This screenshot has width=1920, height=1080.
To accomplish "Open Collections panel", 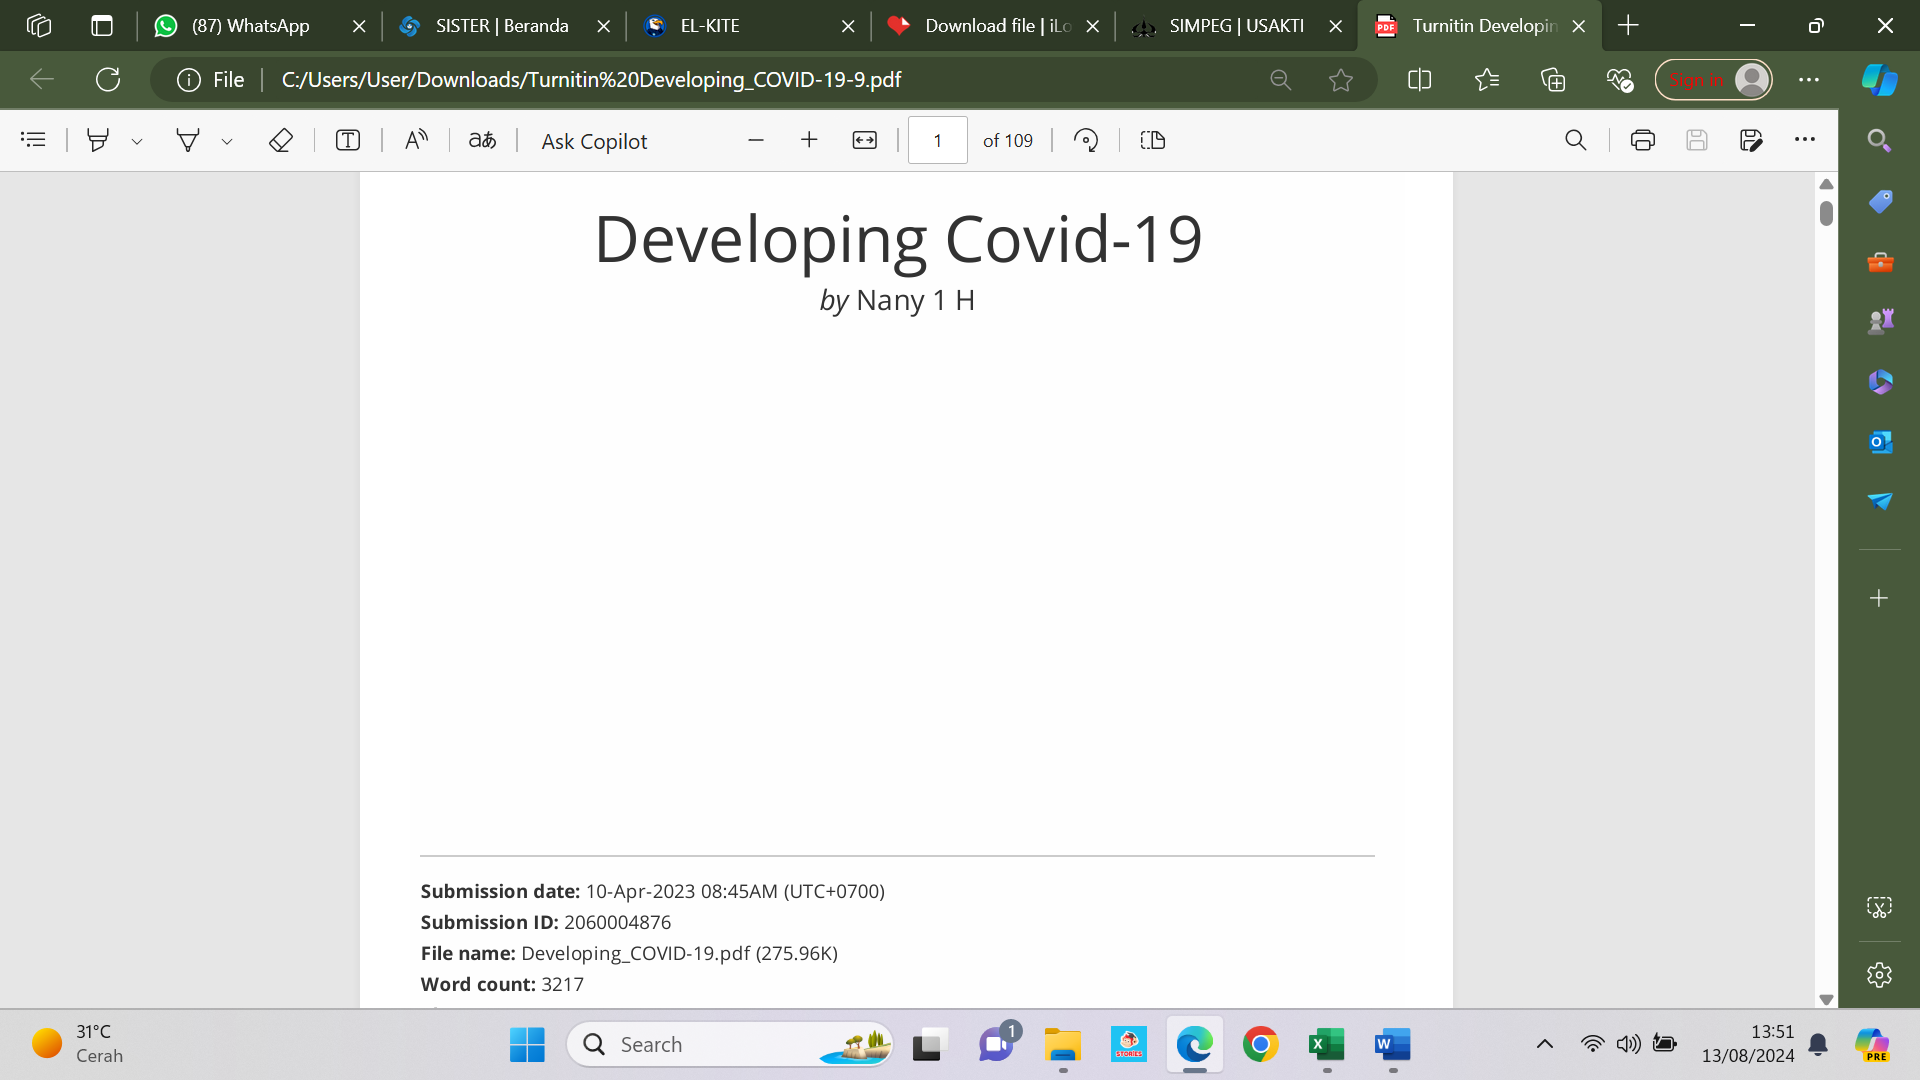I will (1553, 80).
